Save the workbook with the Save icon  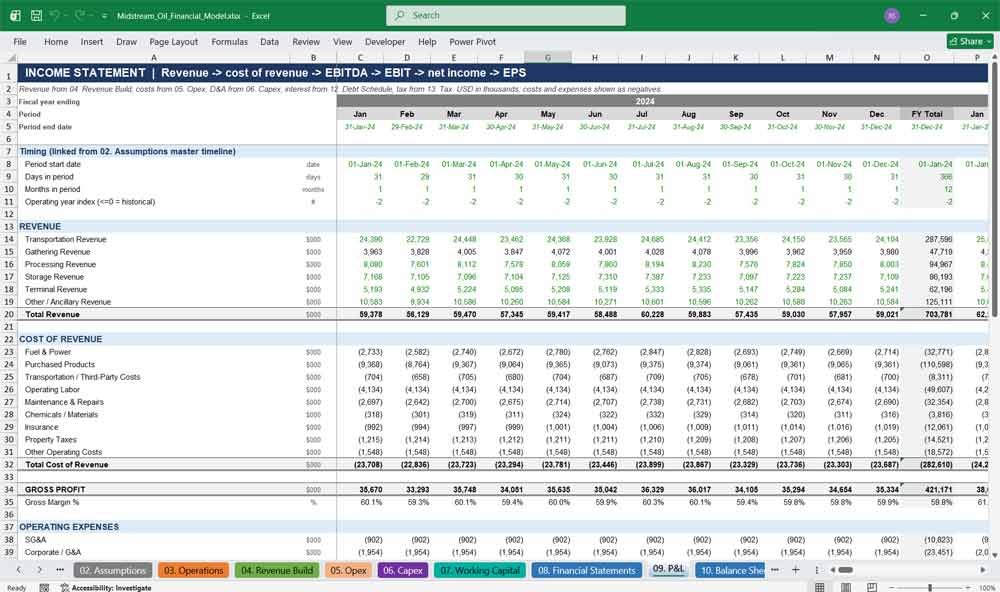pos(36,15)
